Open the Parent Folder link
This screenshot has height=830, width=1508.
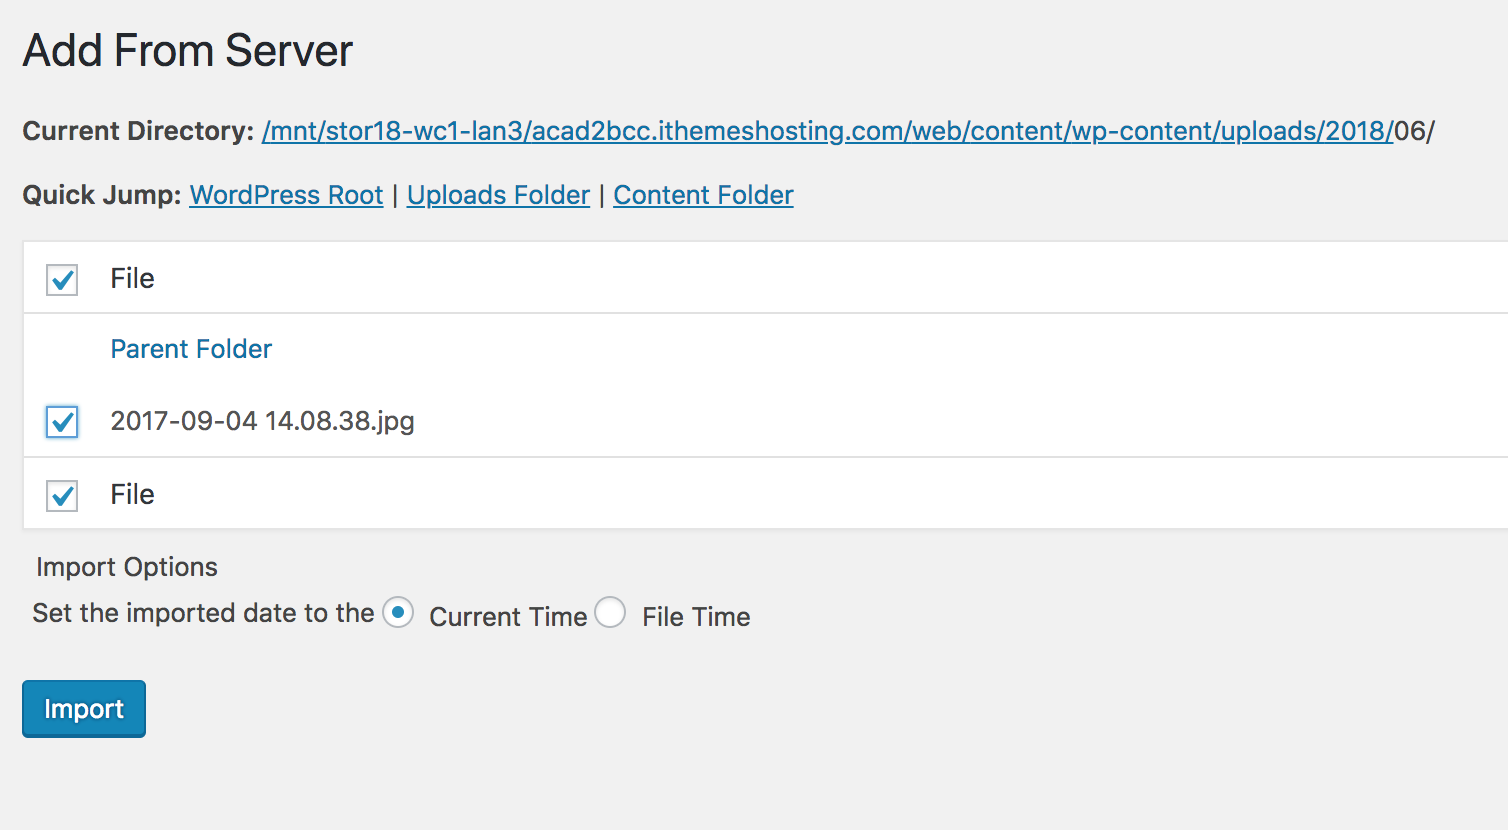pos(191,349)
